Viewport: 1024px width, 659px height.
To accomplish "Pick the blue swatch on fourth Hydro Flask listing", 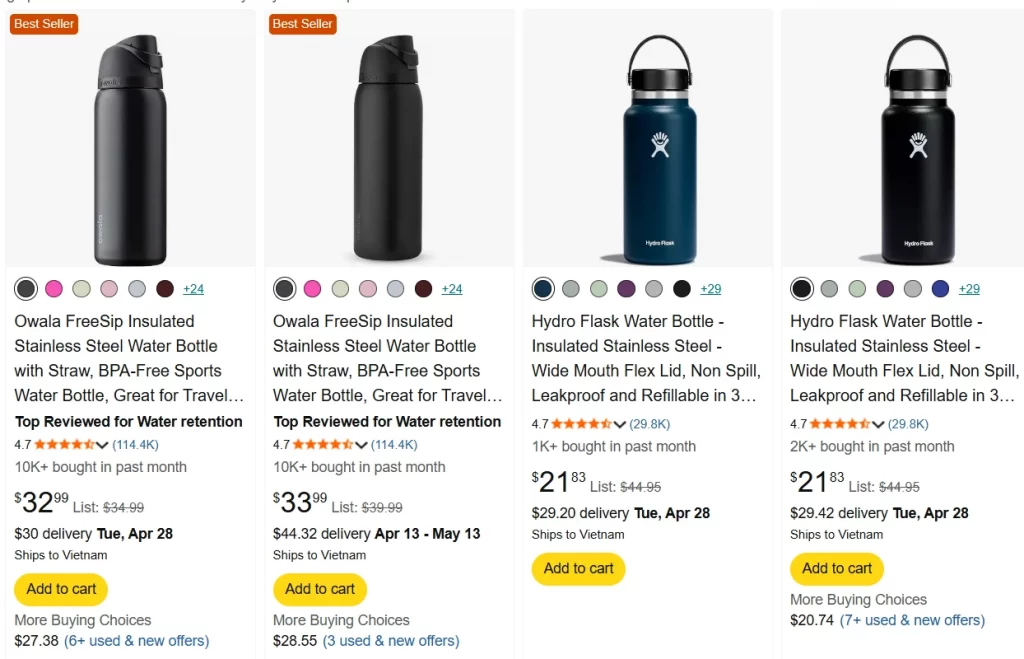I will click(940, 288).
